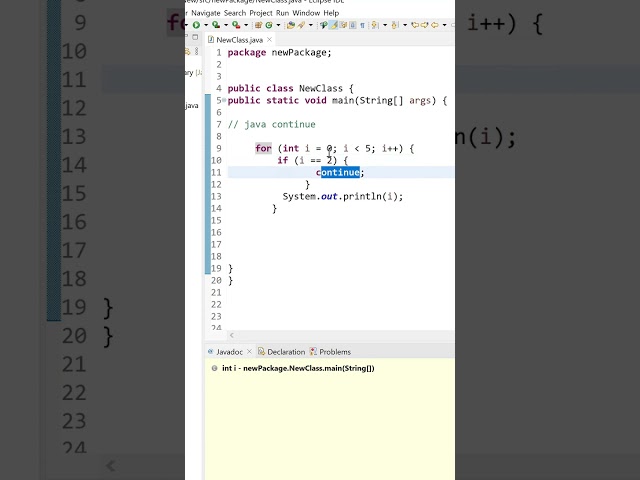
Task: Open the Package Explorer view menu dots
Action: pos(197,51)
